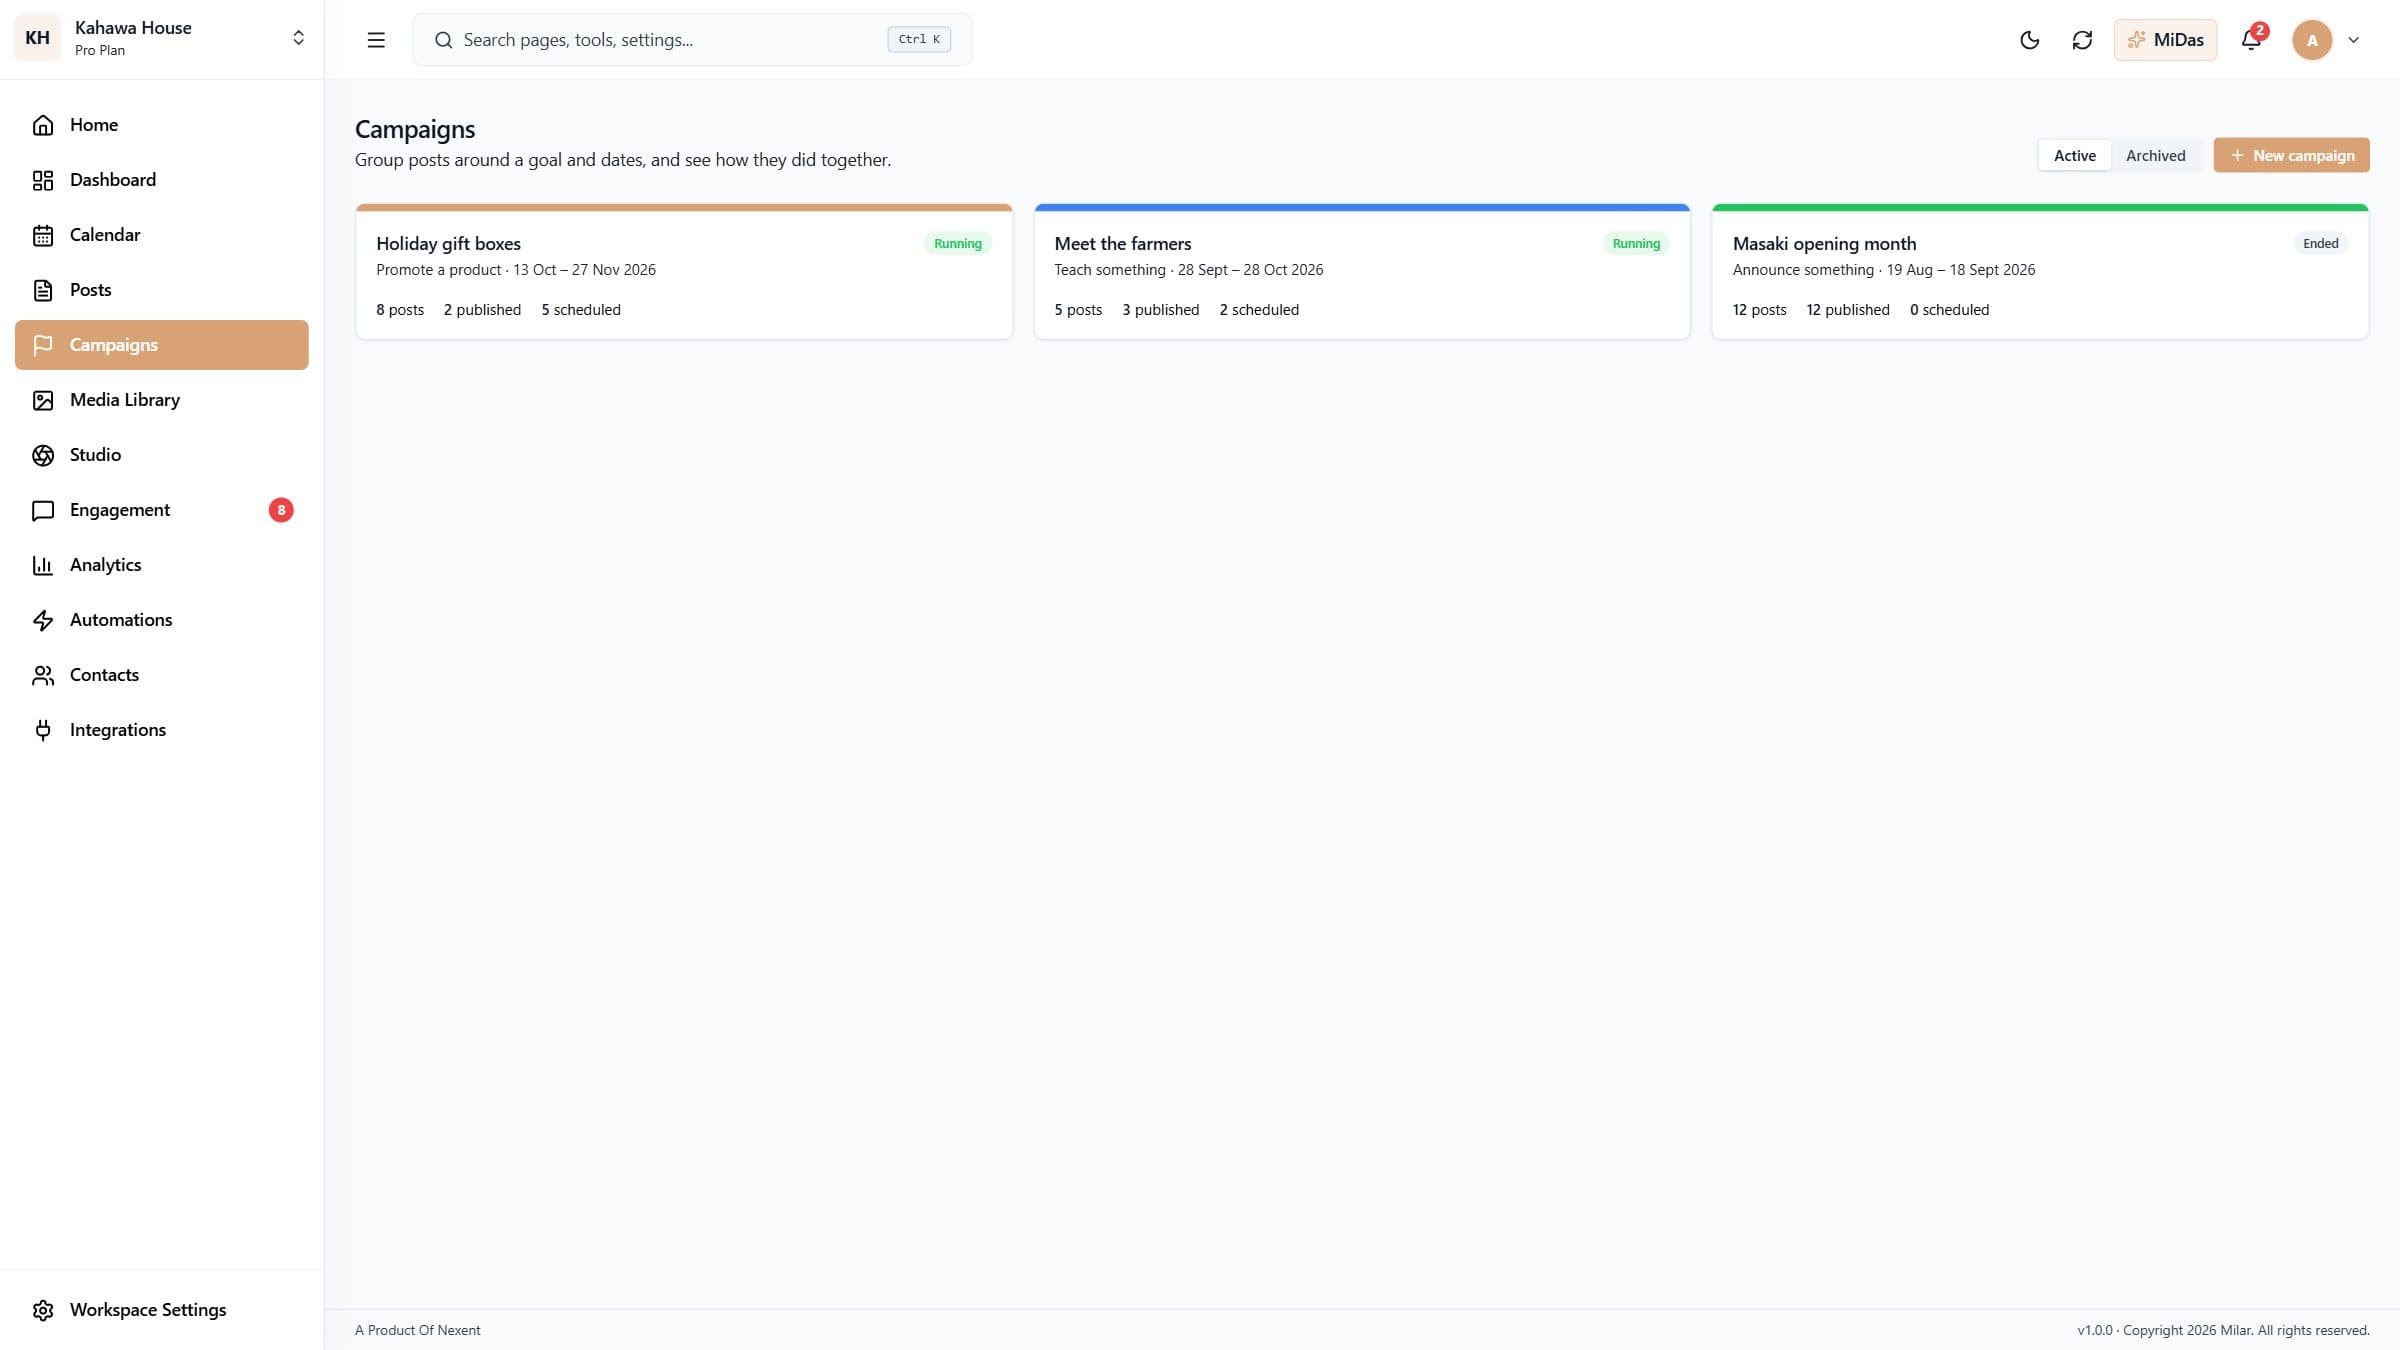Screen dimensions: 2400x1350
Task: Click the Analytics label in sidebar
Action: 105,565
